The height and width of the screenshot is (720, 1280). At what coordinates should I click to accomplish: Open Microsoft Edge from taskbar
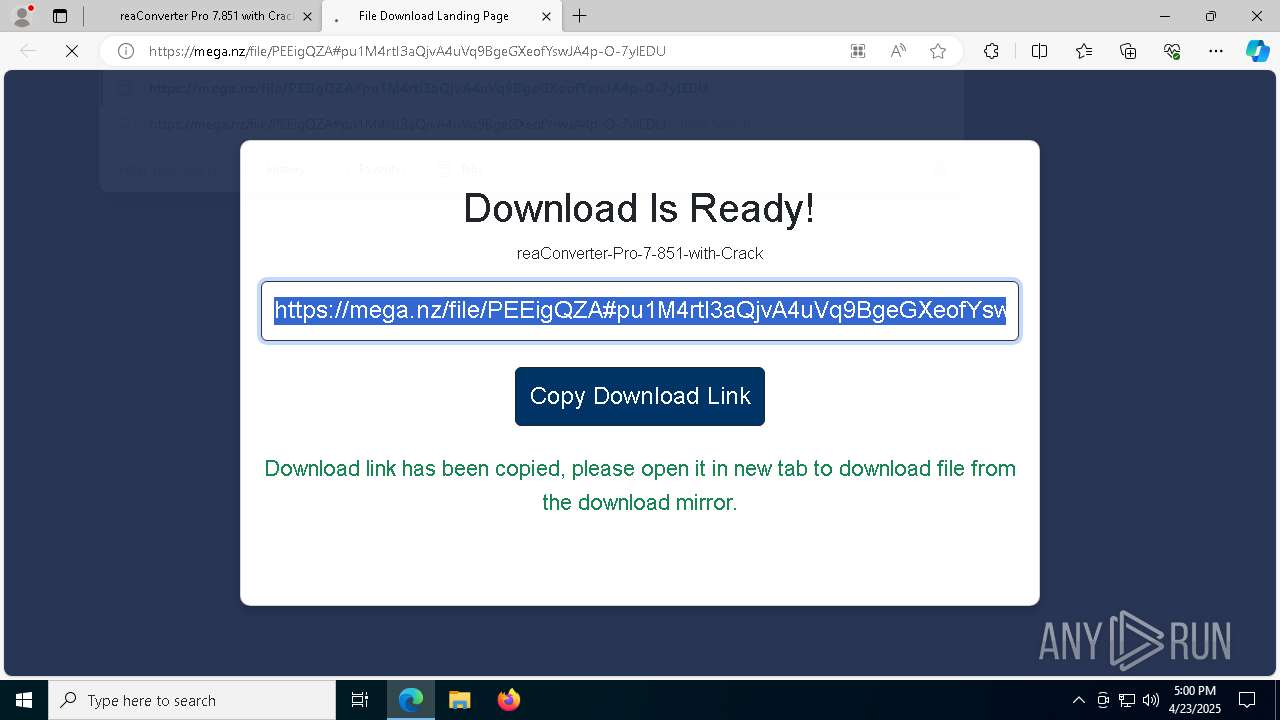tap(411, 700)
